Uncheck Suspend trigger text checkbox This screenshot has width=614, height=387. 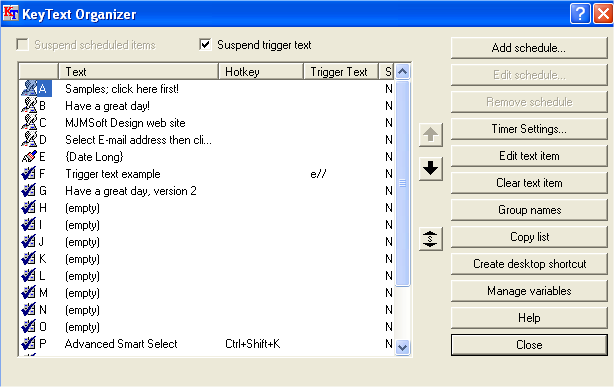coord(205,45)
